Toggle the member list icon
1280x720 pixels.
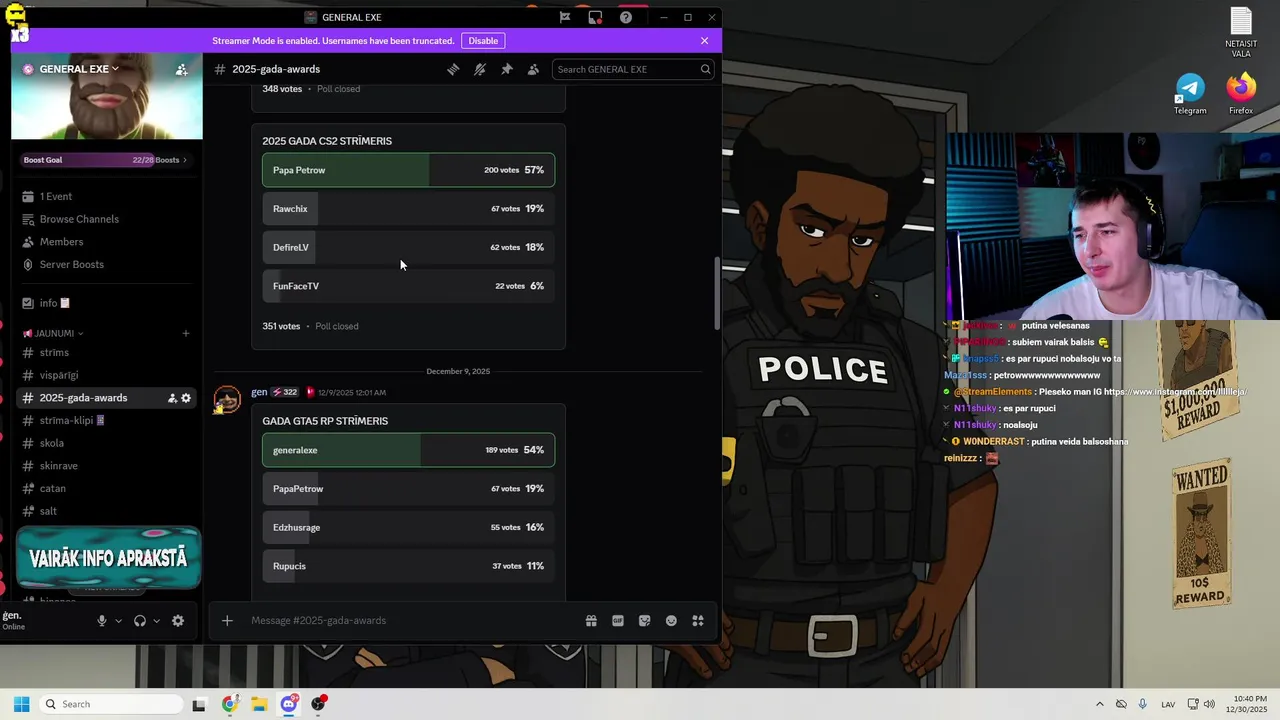[533, 69]
